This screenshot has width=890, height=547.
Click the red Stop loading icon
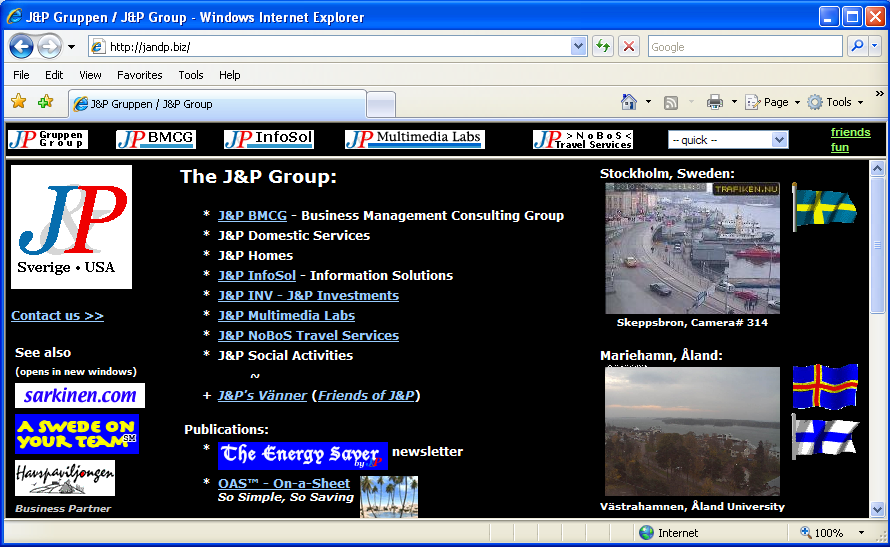[629, 46]
